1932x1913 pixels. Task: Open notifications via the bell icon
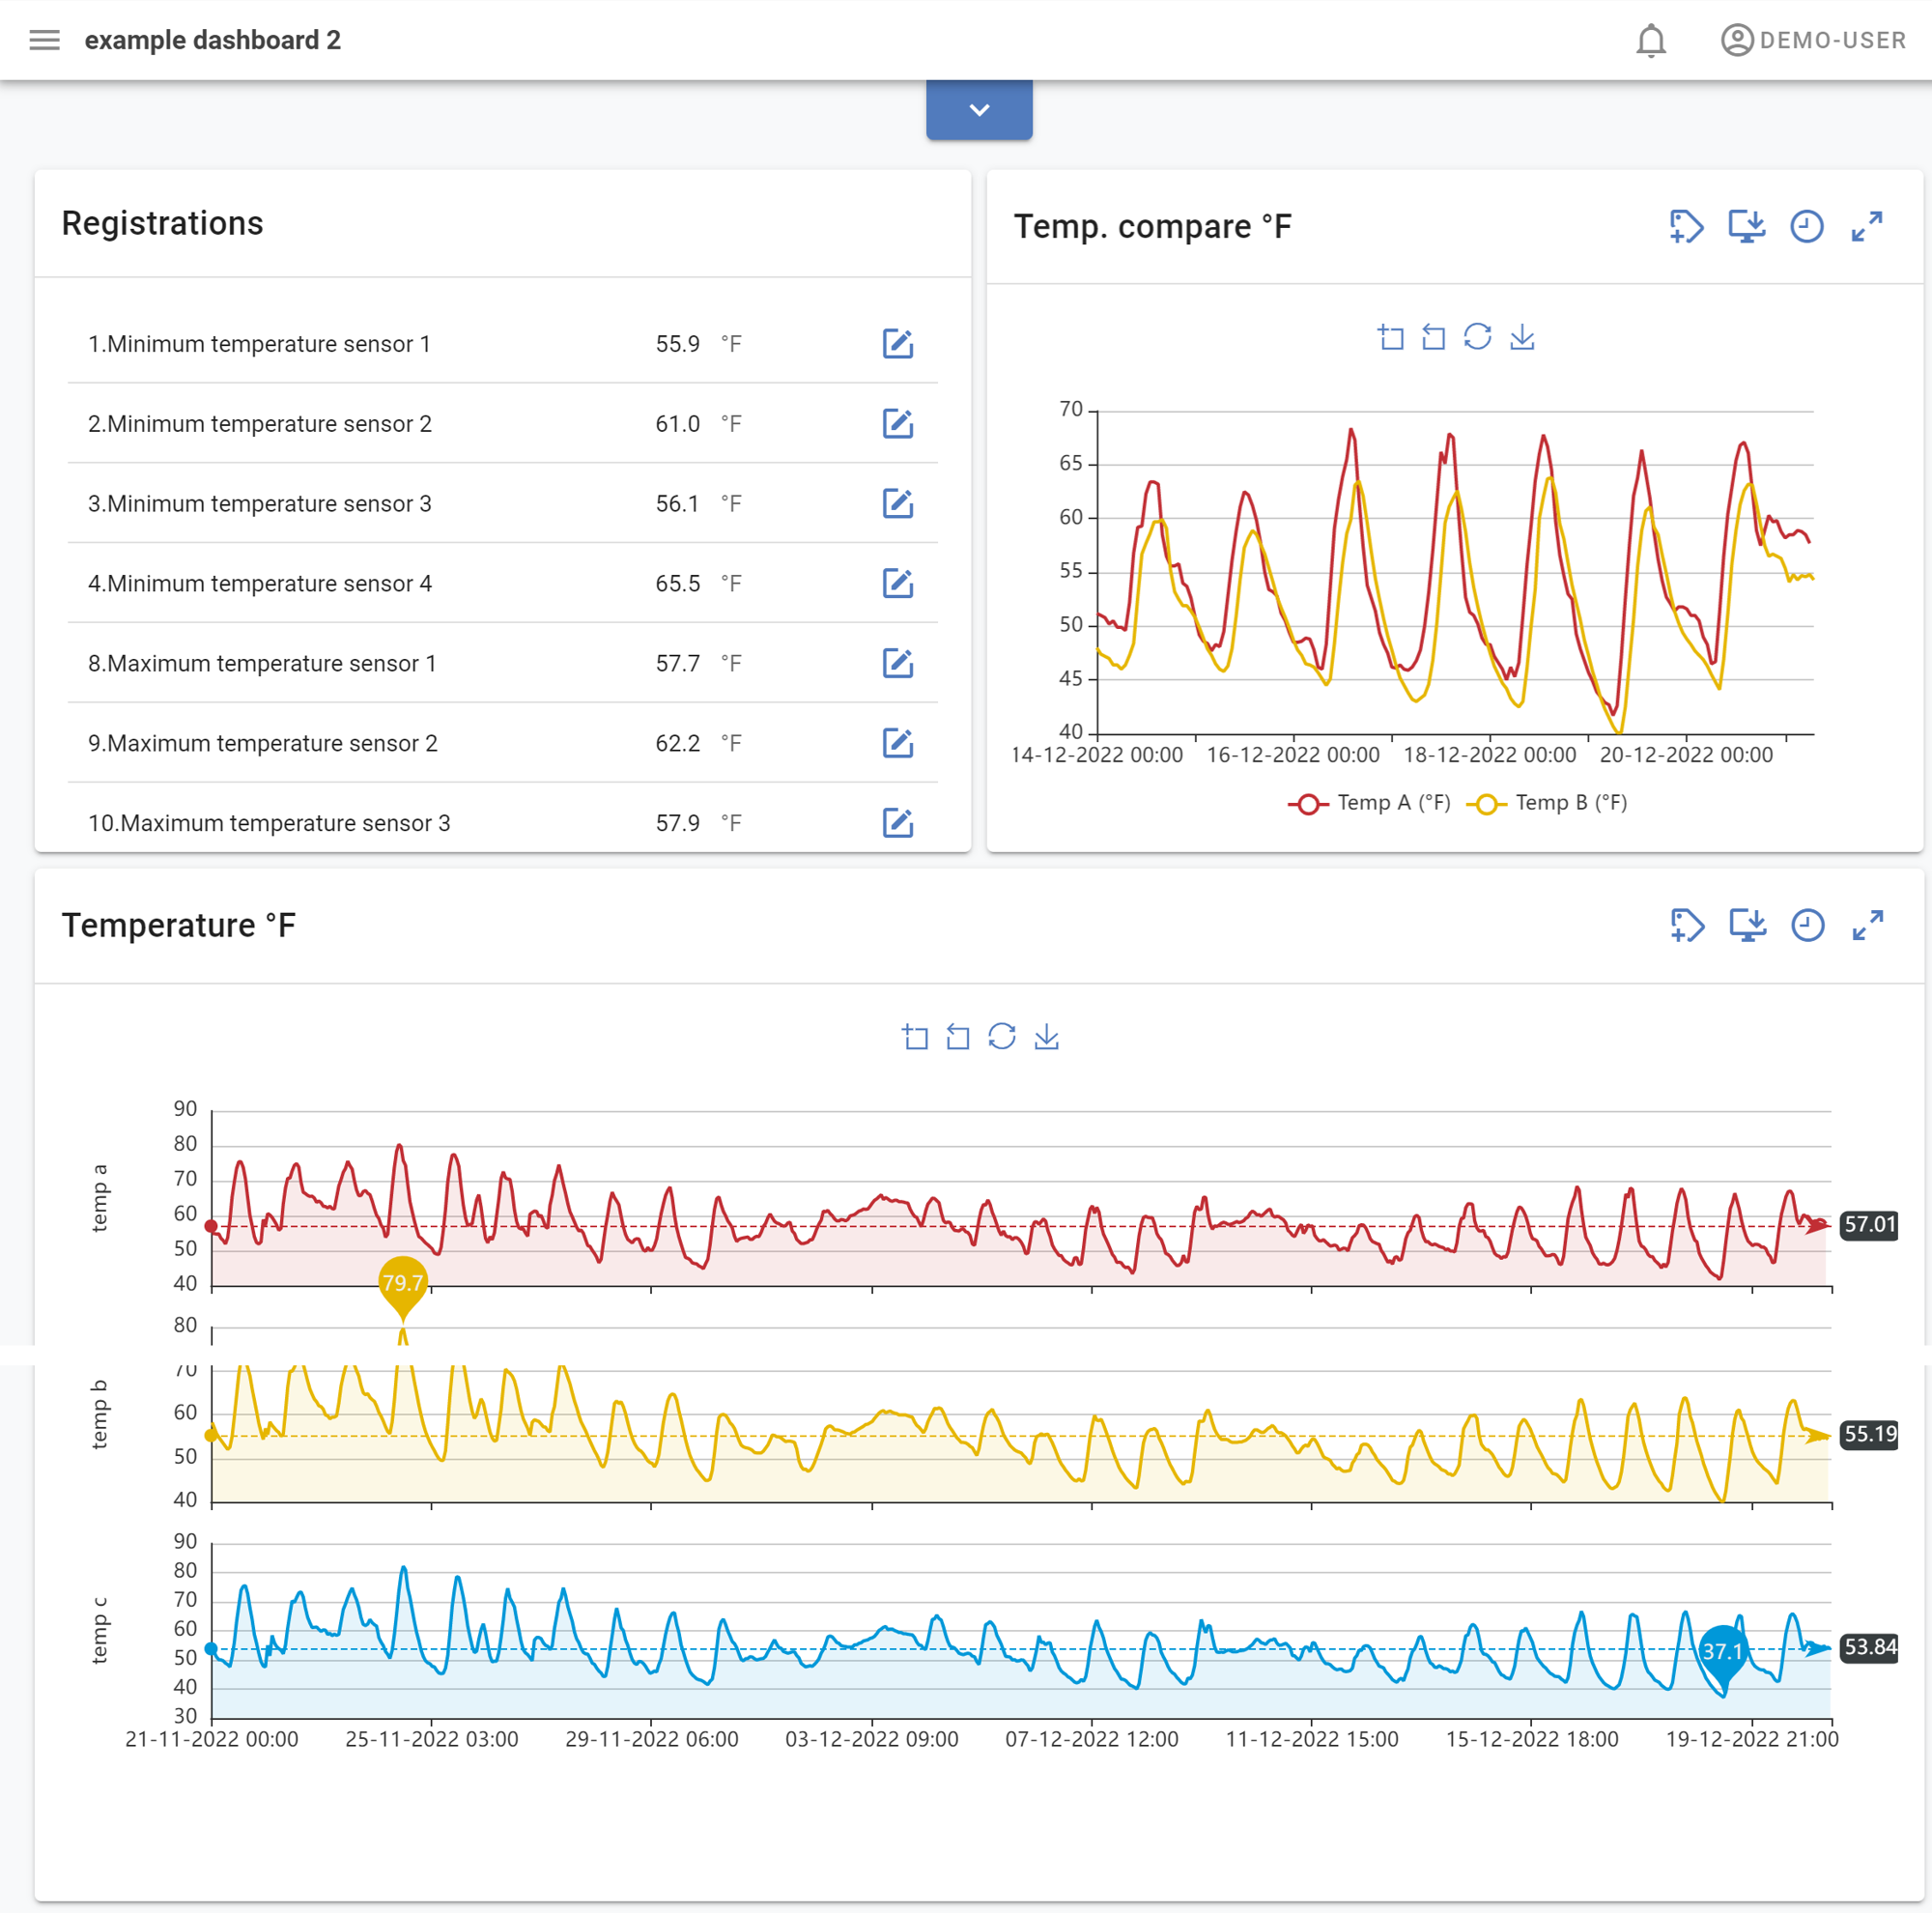1650,40
